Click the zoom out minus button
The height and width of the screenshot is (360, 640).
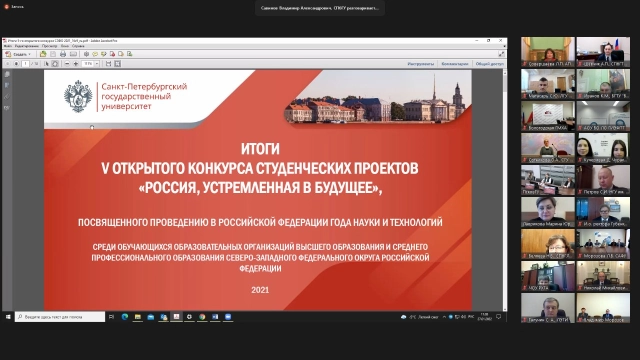click(67, 64)
